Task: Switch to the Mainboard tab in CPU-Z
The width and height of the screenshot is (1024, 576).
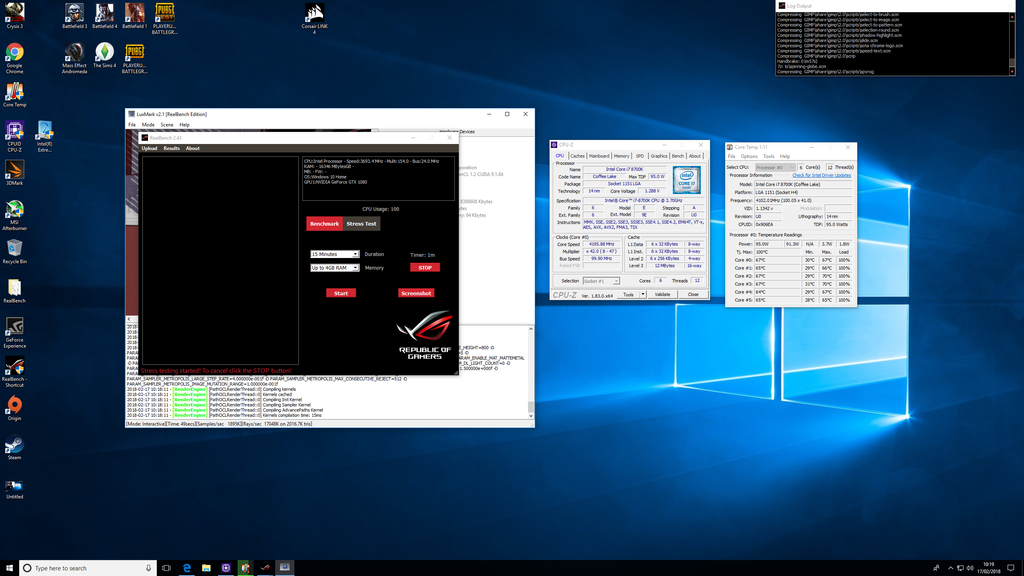Action: 599,156
